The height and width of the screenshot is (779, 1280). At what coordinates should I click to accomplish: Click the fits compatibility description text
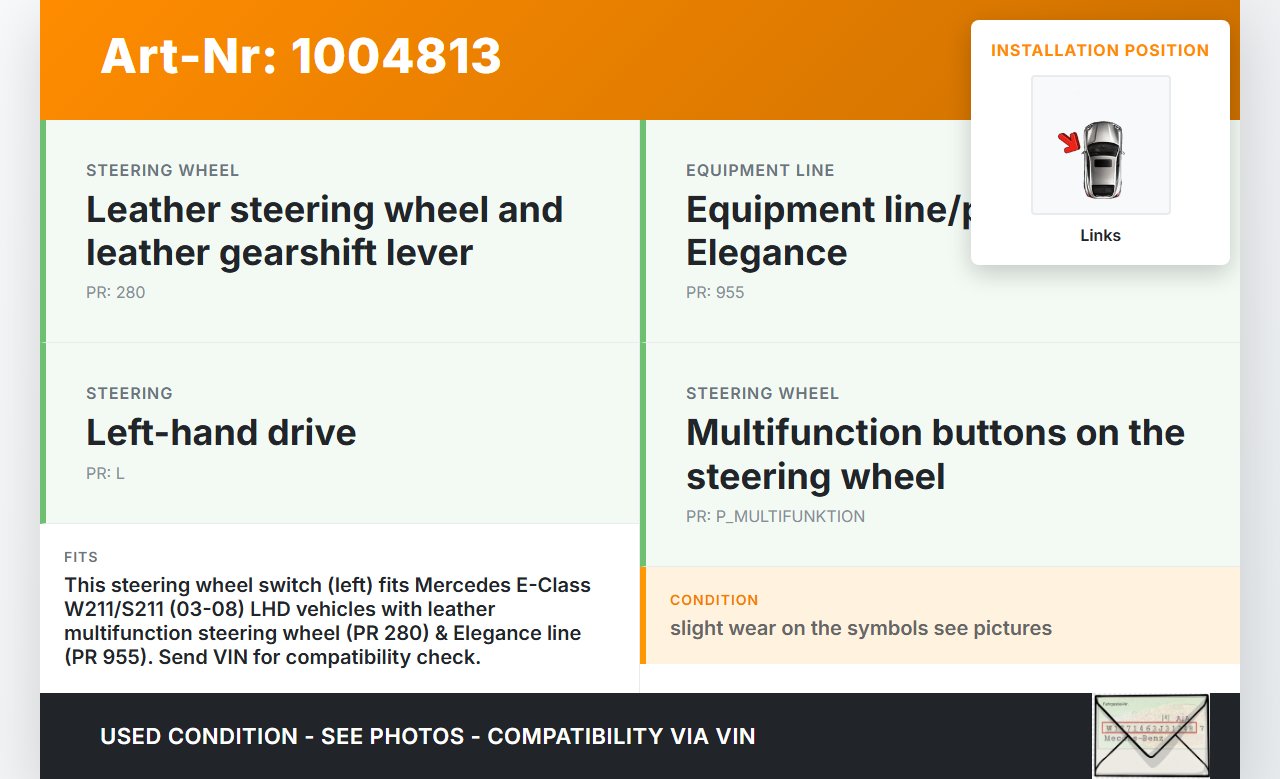[327, 621]
